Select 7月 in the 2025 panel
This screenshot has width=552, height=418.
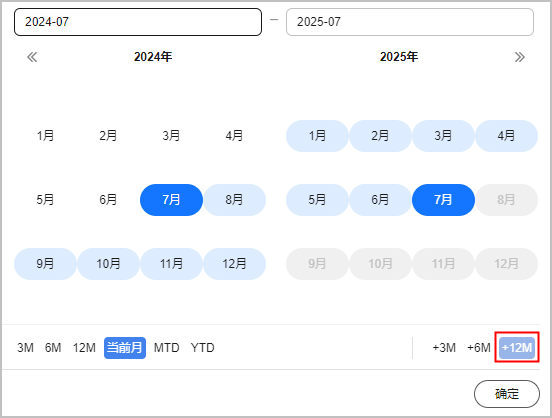click(x=443, y=200)
